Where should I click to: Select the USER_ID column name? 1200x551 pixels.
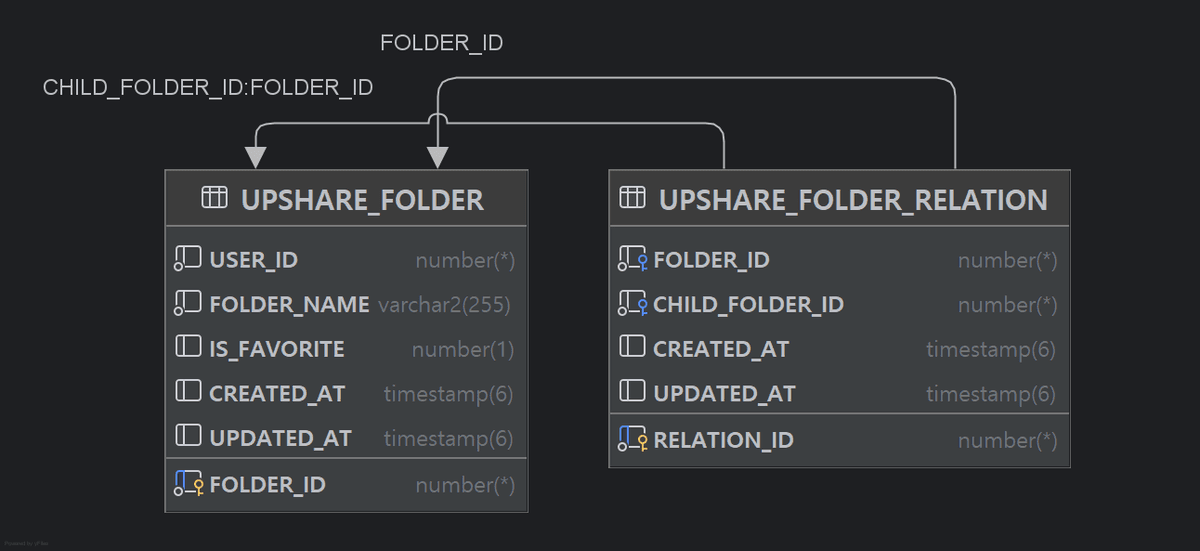[254, 260]
